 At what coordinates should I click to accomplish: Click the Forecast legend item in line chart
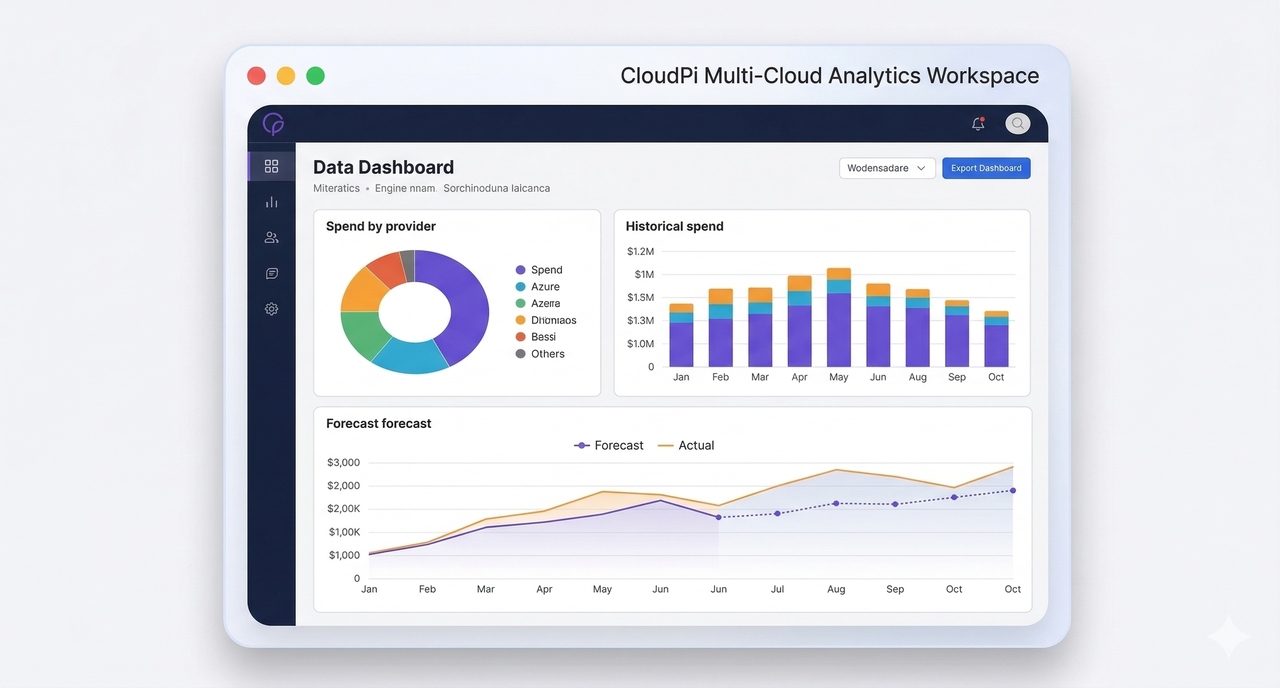(609, 445)
